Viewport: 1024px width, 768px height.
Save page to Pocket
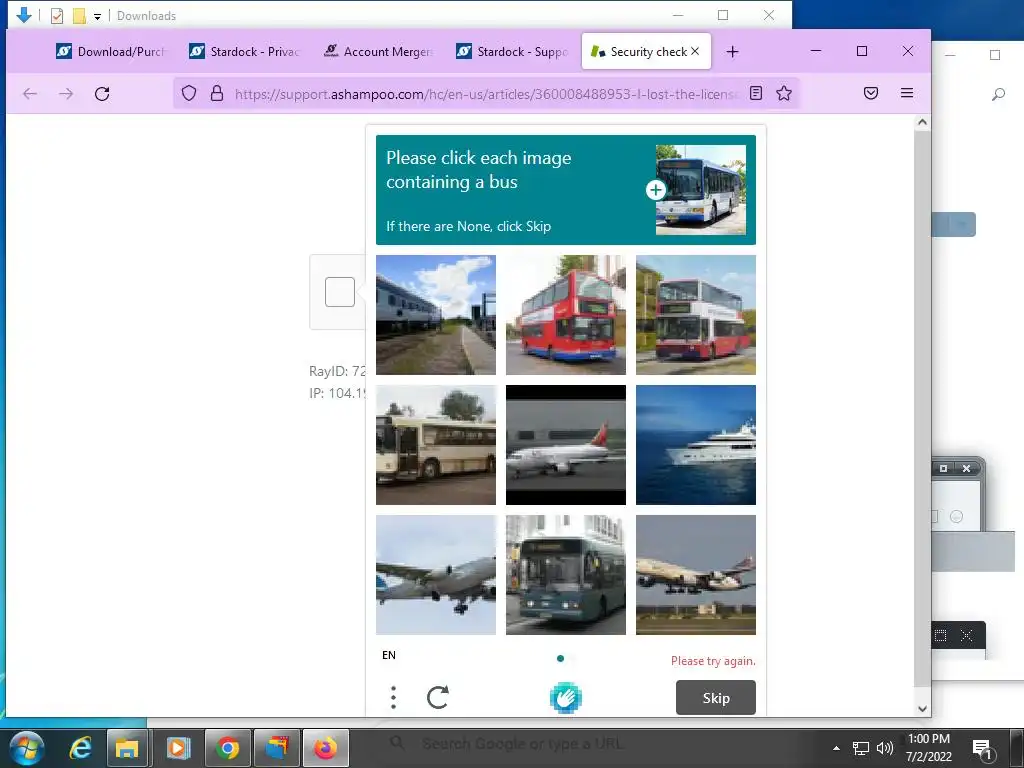871,93
